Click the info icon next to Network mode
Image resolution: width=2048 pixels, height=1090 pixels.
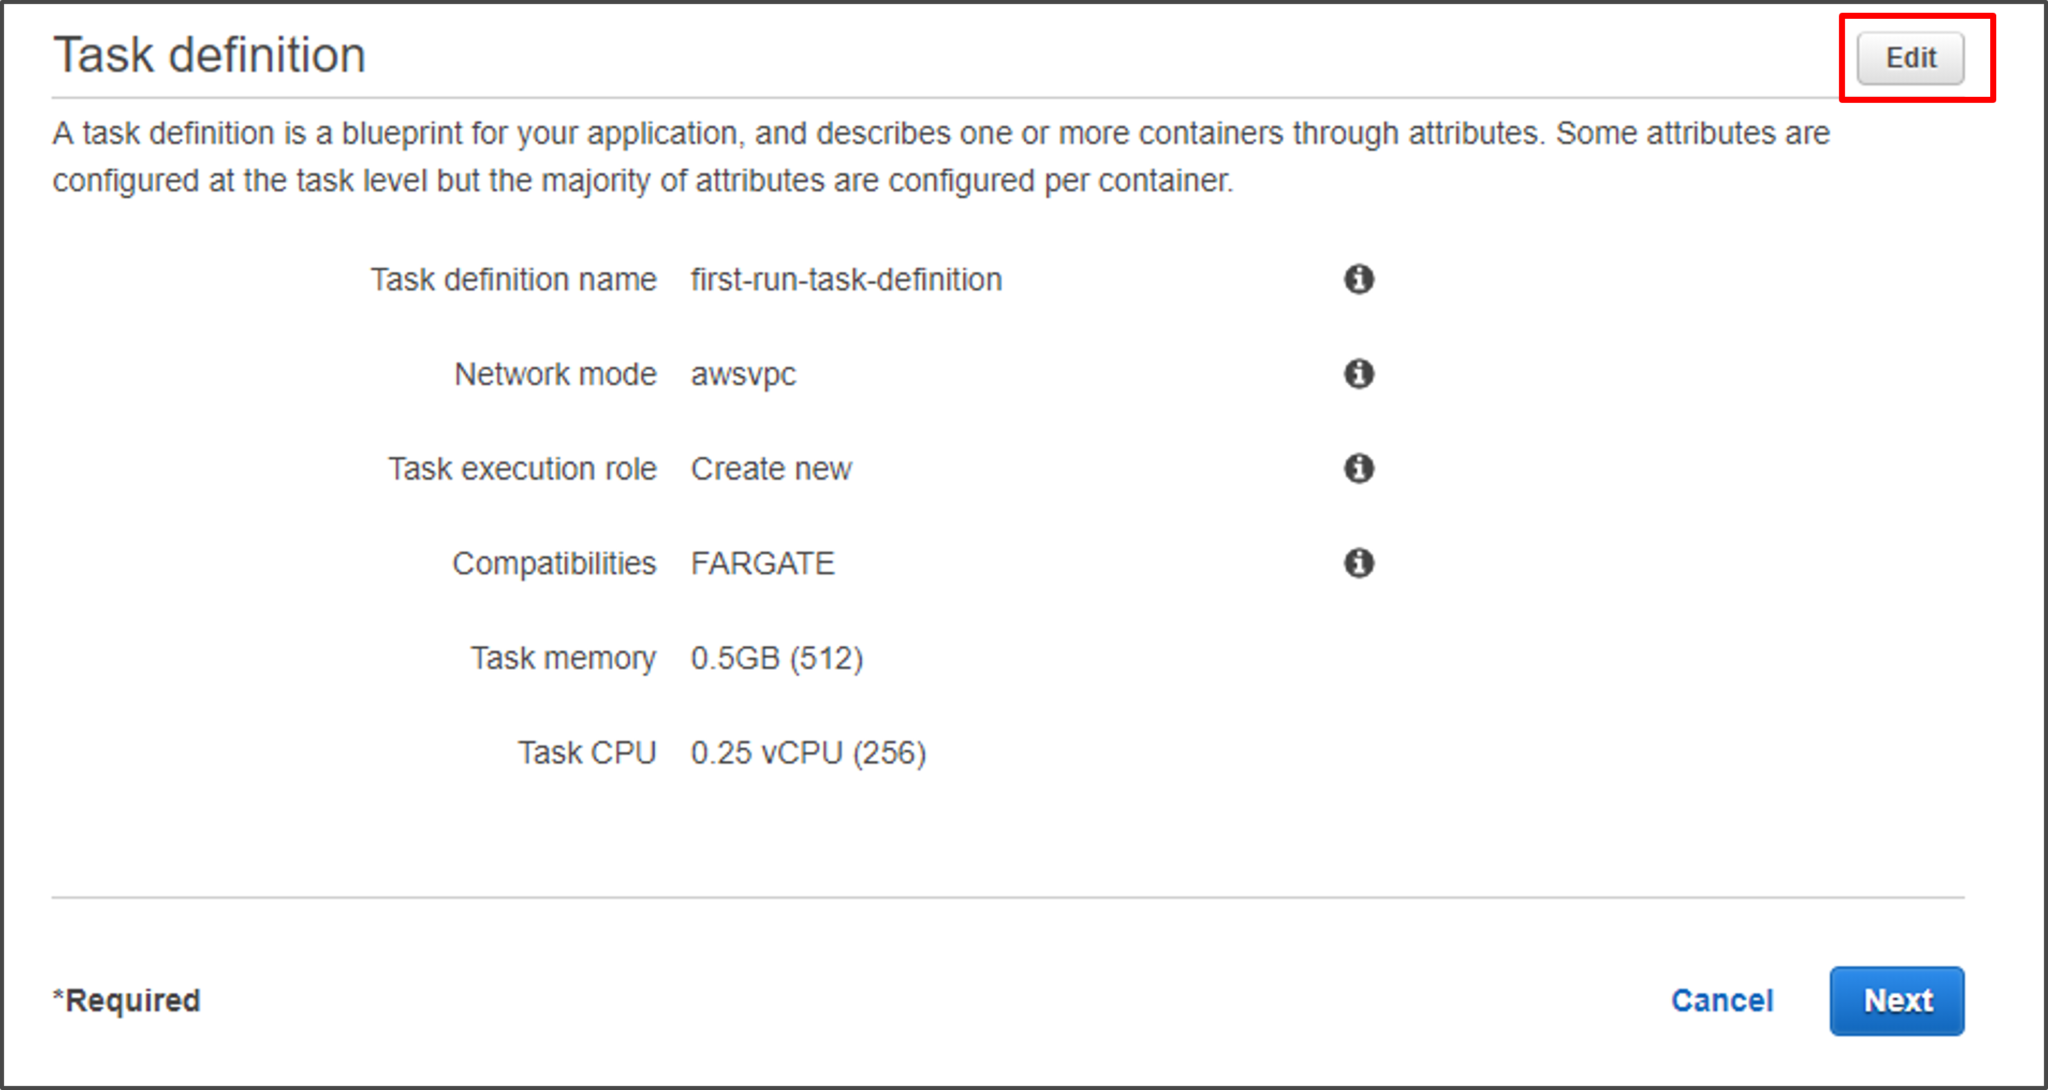pos(1357,374)
